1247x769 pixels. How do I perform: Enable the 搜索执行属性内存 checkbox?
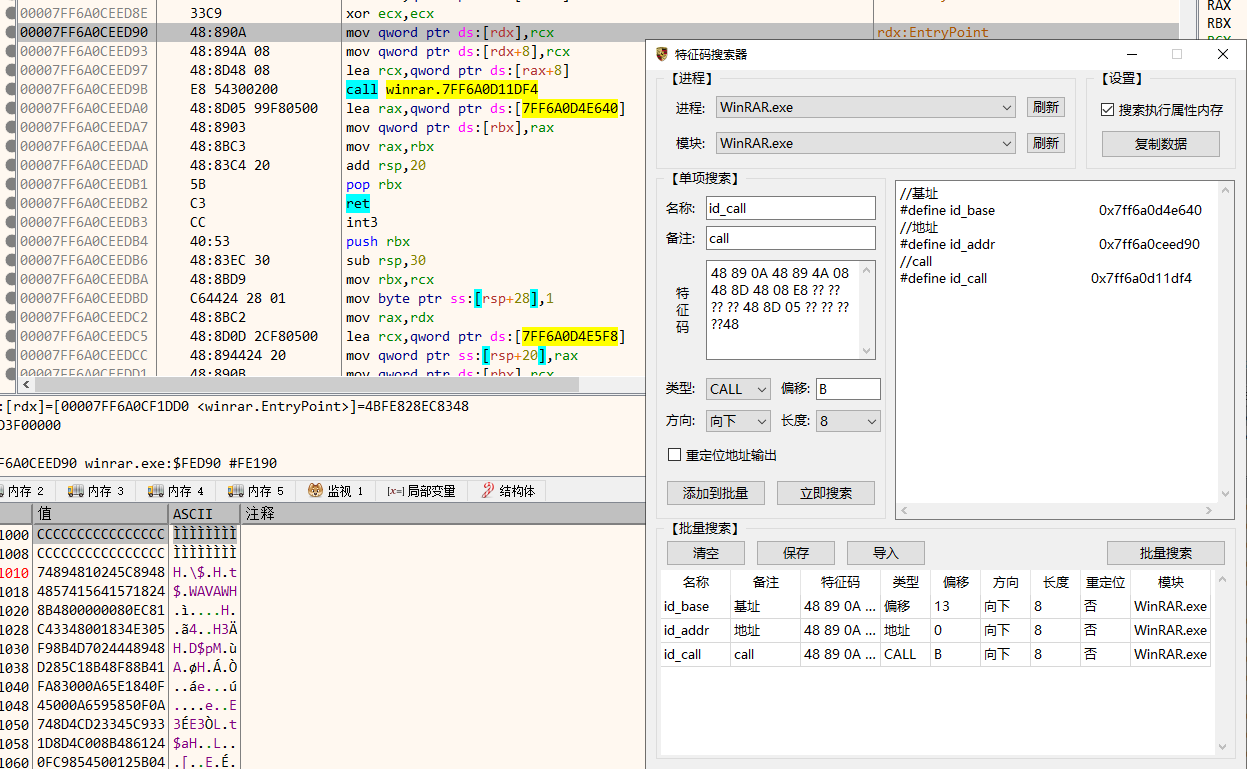[1107, 110]
